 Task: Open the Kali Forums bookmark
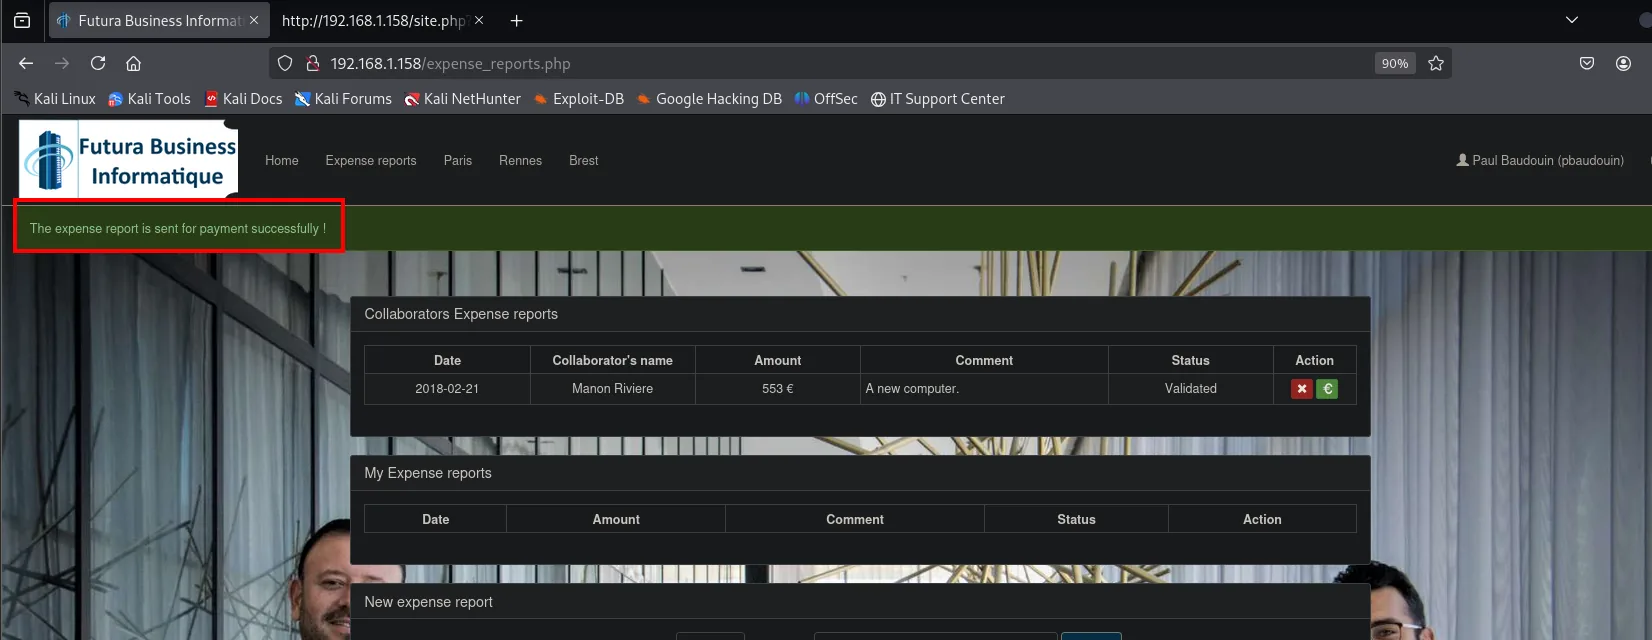click(x=343, y=99)
